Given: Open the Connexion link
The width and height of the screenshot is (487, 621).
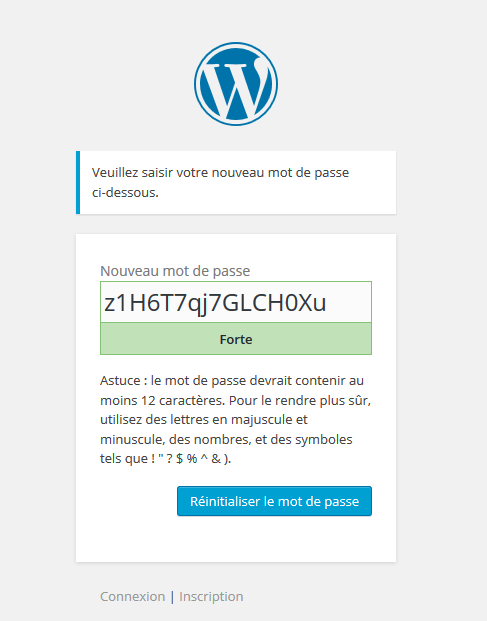Looking at the screenshot, I should [x=132, y=596].
